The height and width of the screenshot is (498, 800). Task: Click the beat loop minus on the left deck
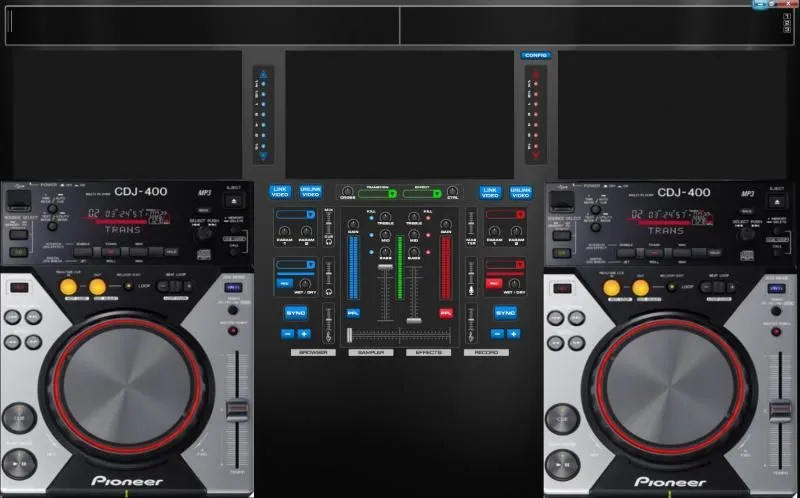point(163,286)
